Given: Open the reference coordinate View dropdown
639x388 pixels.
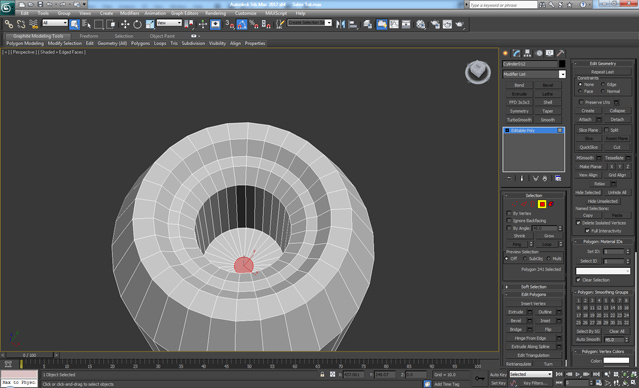Looking at the screenshot, I should pyautogui.click(x=169, y=23).
